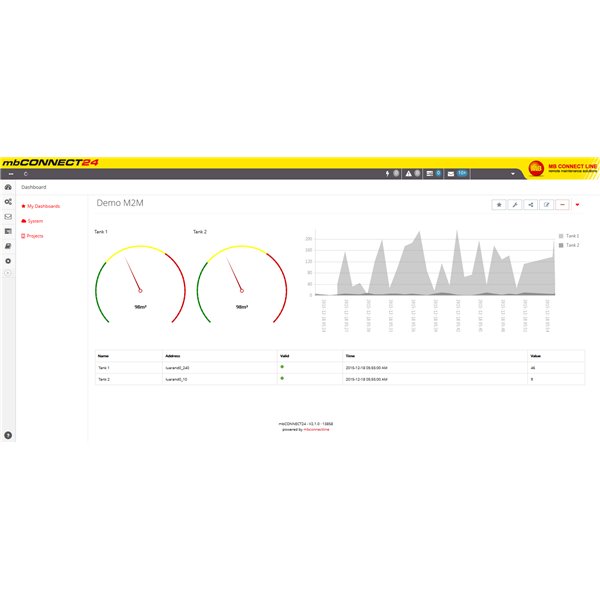Image resolution: width=600 pixels, height=600 pixels.
Task: Open the user dropdown arrow in top bar
Action: tap(513, 173)
